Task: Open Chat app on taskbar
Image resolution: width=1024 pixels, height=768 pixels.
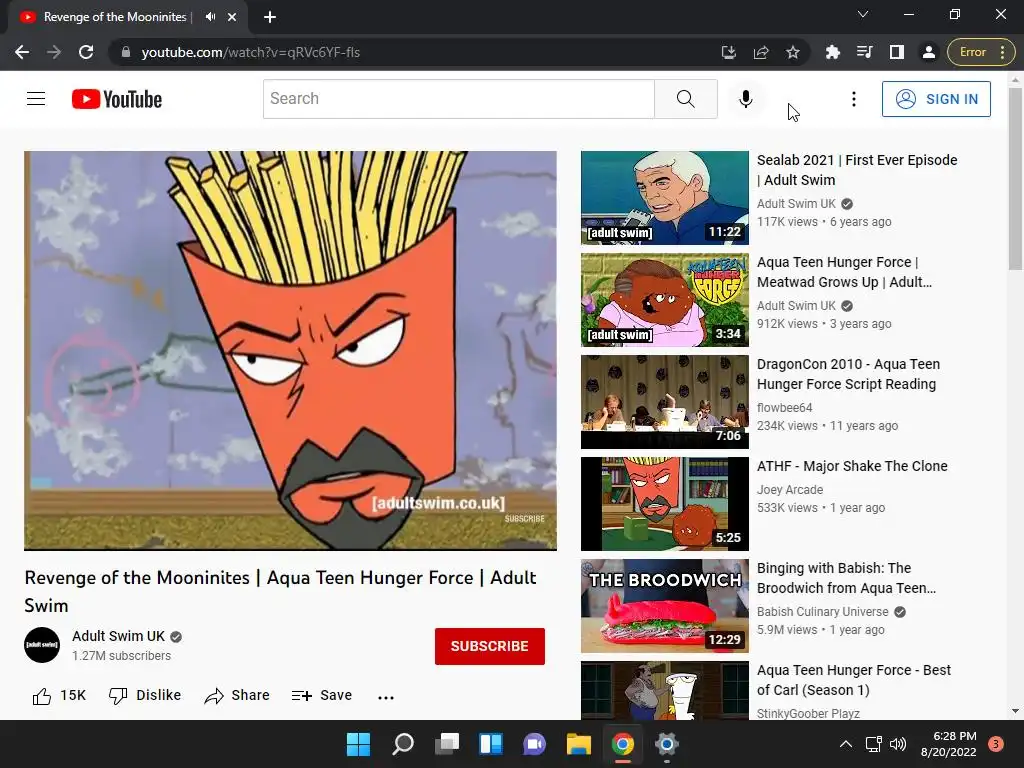Action: (x=534, y=744)
